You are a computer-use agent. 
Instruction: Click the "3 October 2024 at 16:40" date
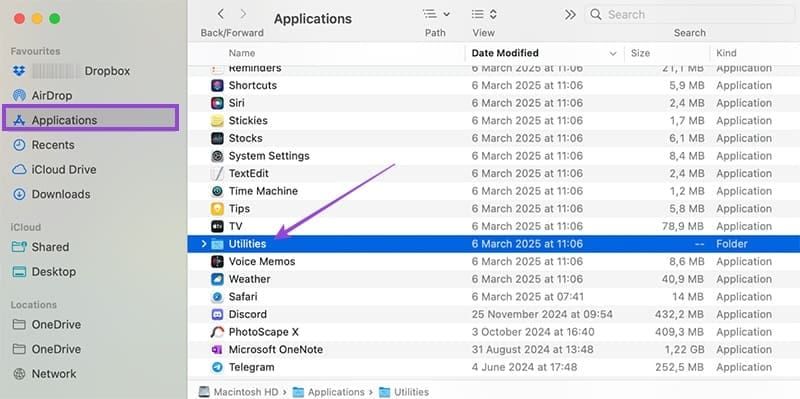[533, 332]
